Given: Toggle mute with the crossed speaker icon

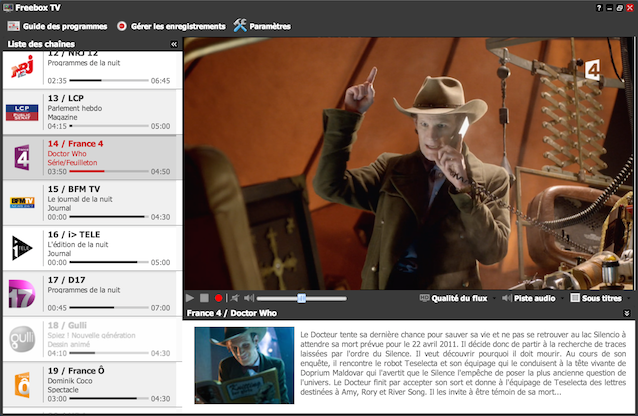Looking at the screenshot, I should (235, 298).
